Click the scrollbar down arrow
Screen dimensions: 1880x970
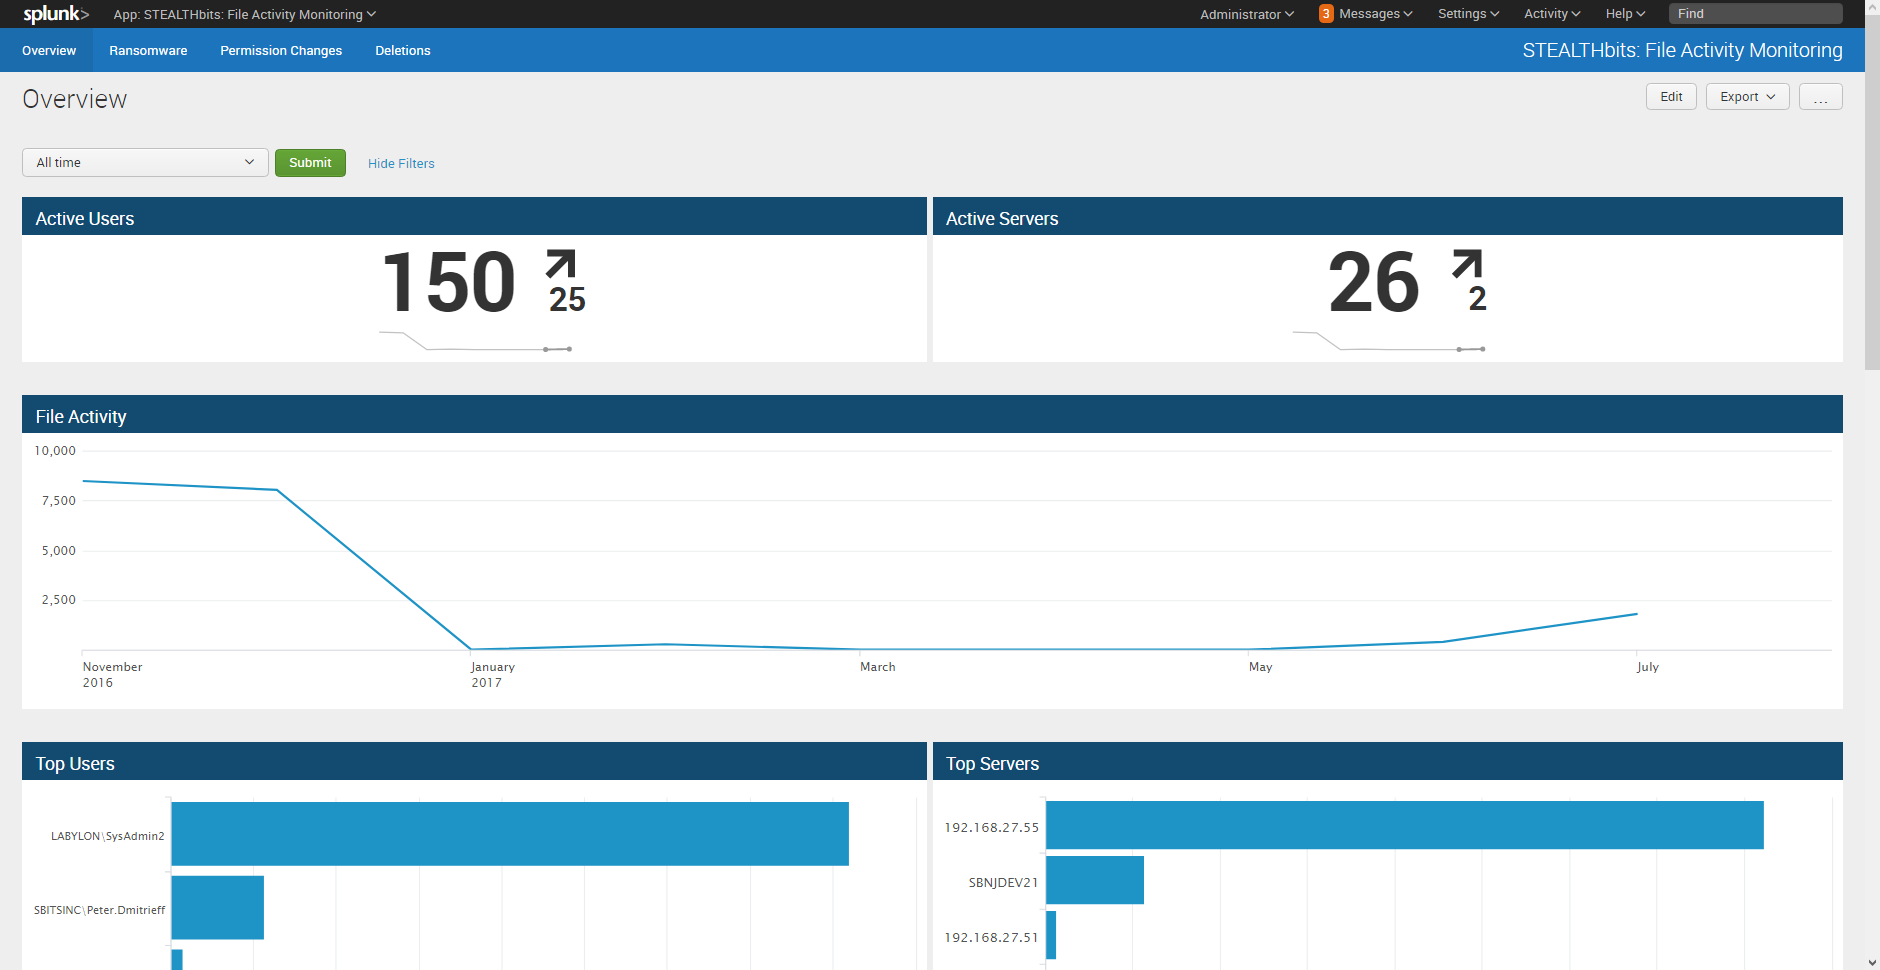pos(1872,962)
